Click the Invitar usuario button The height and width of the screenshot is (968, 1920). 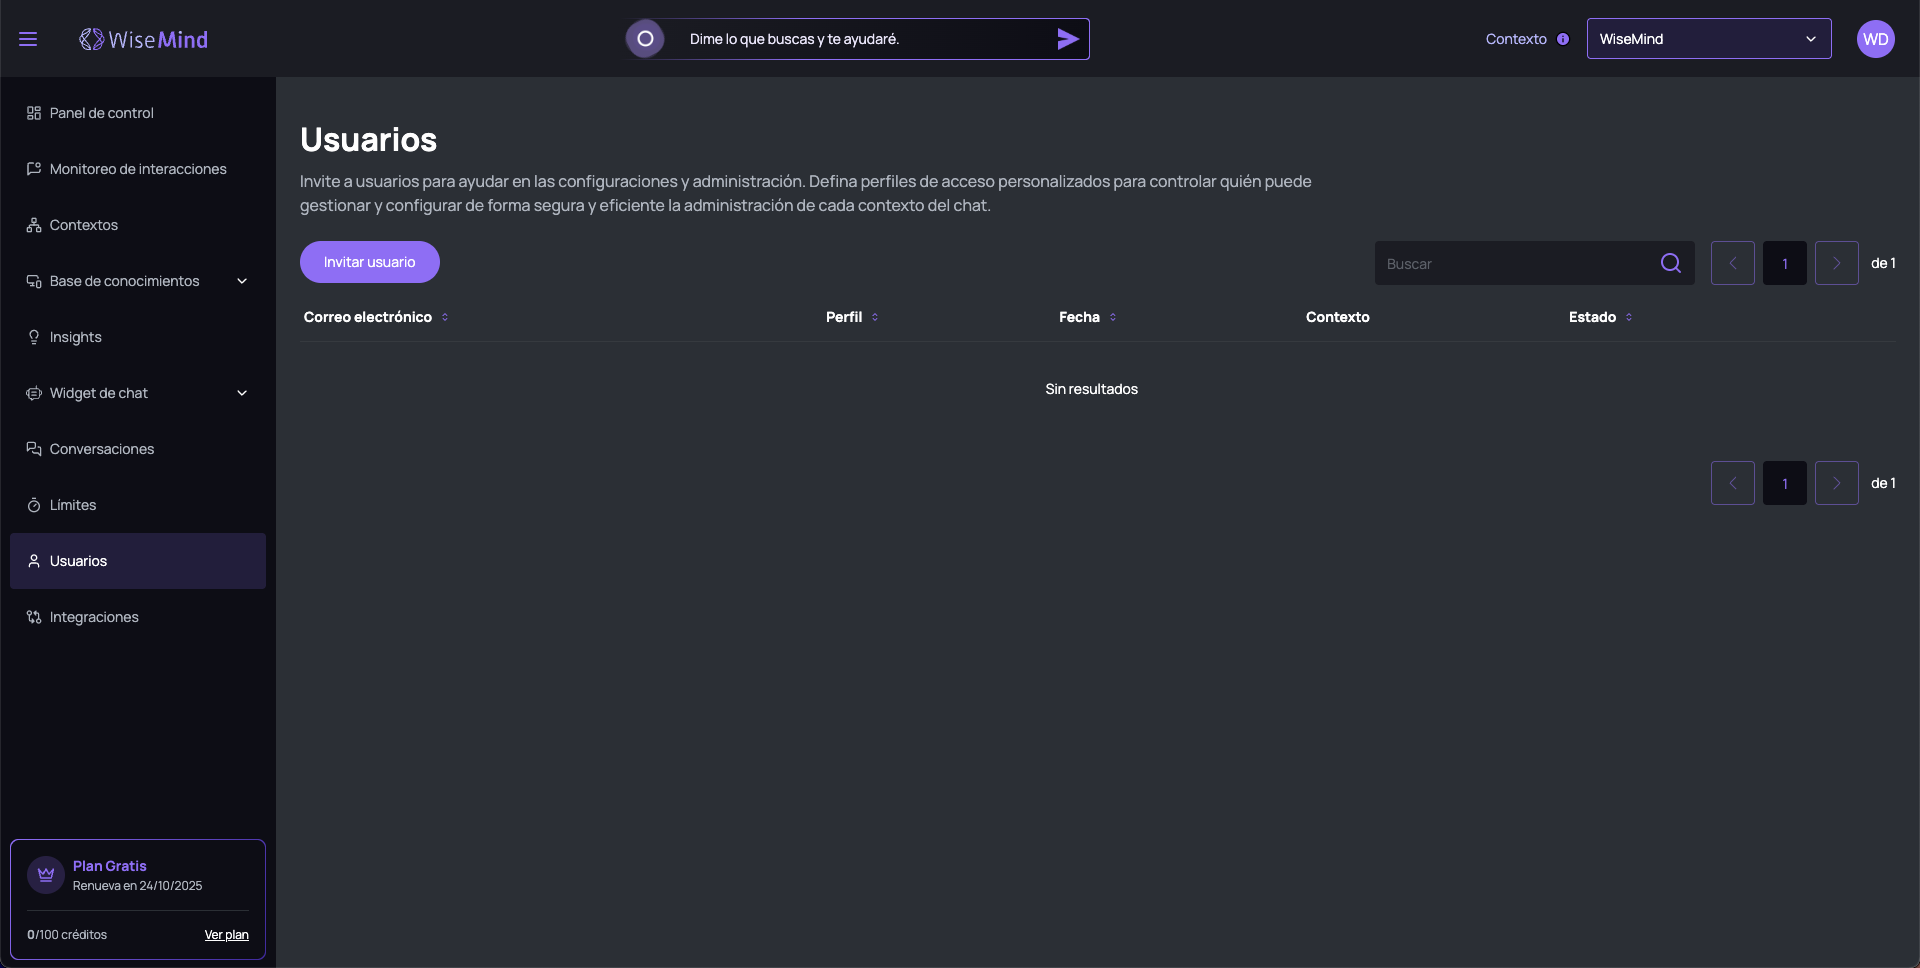(369, 262)
